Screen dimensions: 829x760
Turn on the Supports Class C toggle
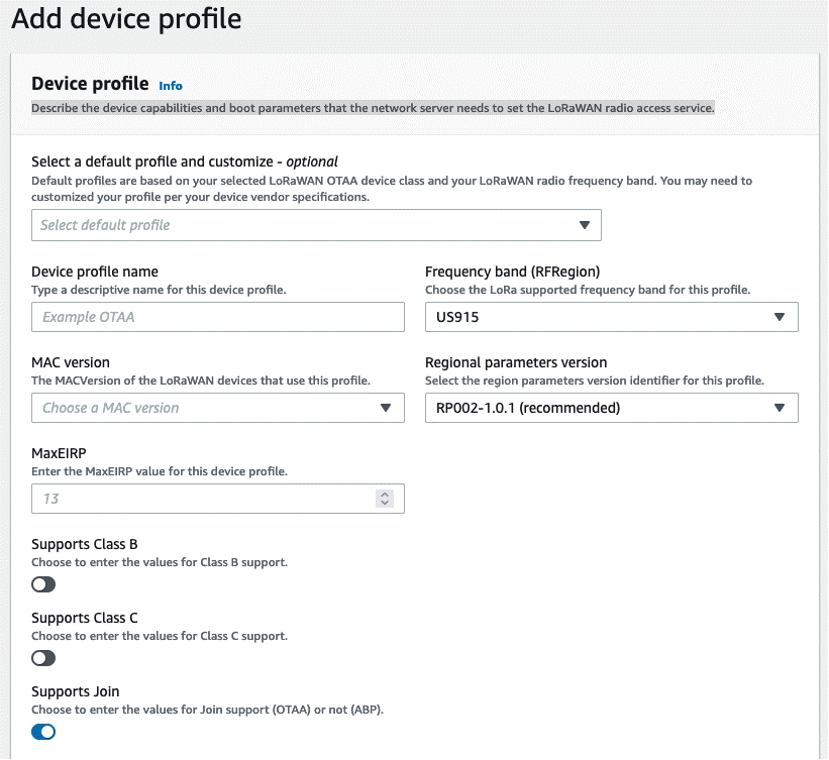click(43, 658)
